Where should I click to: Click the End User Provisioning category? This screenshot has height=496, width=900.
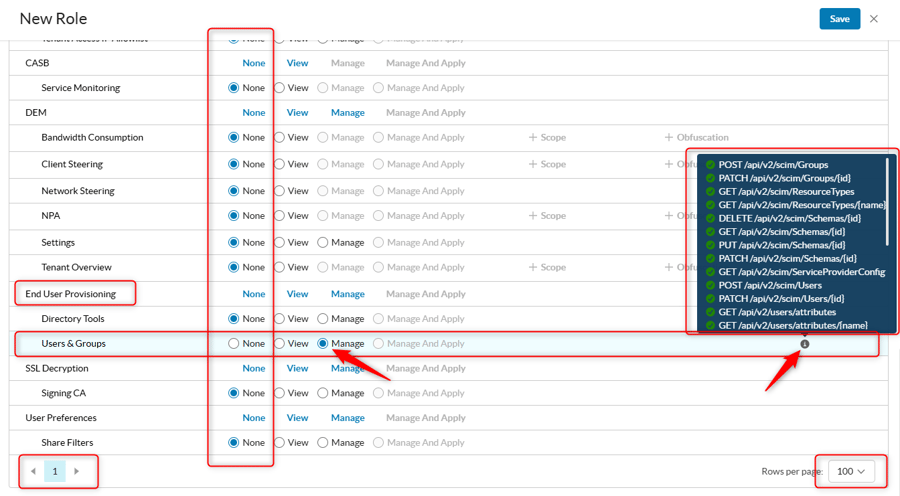point(70,294)
